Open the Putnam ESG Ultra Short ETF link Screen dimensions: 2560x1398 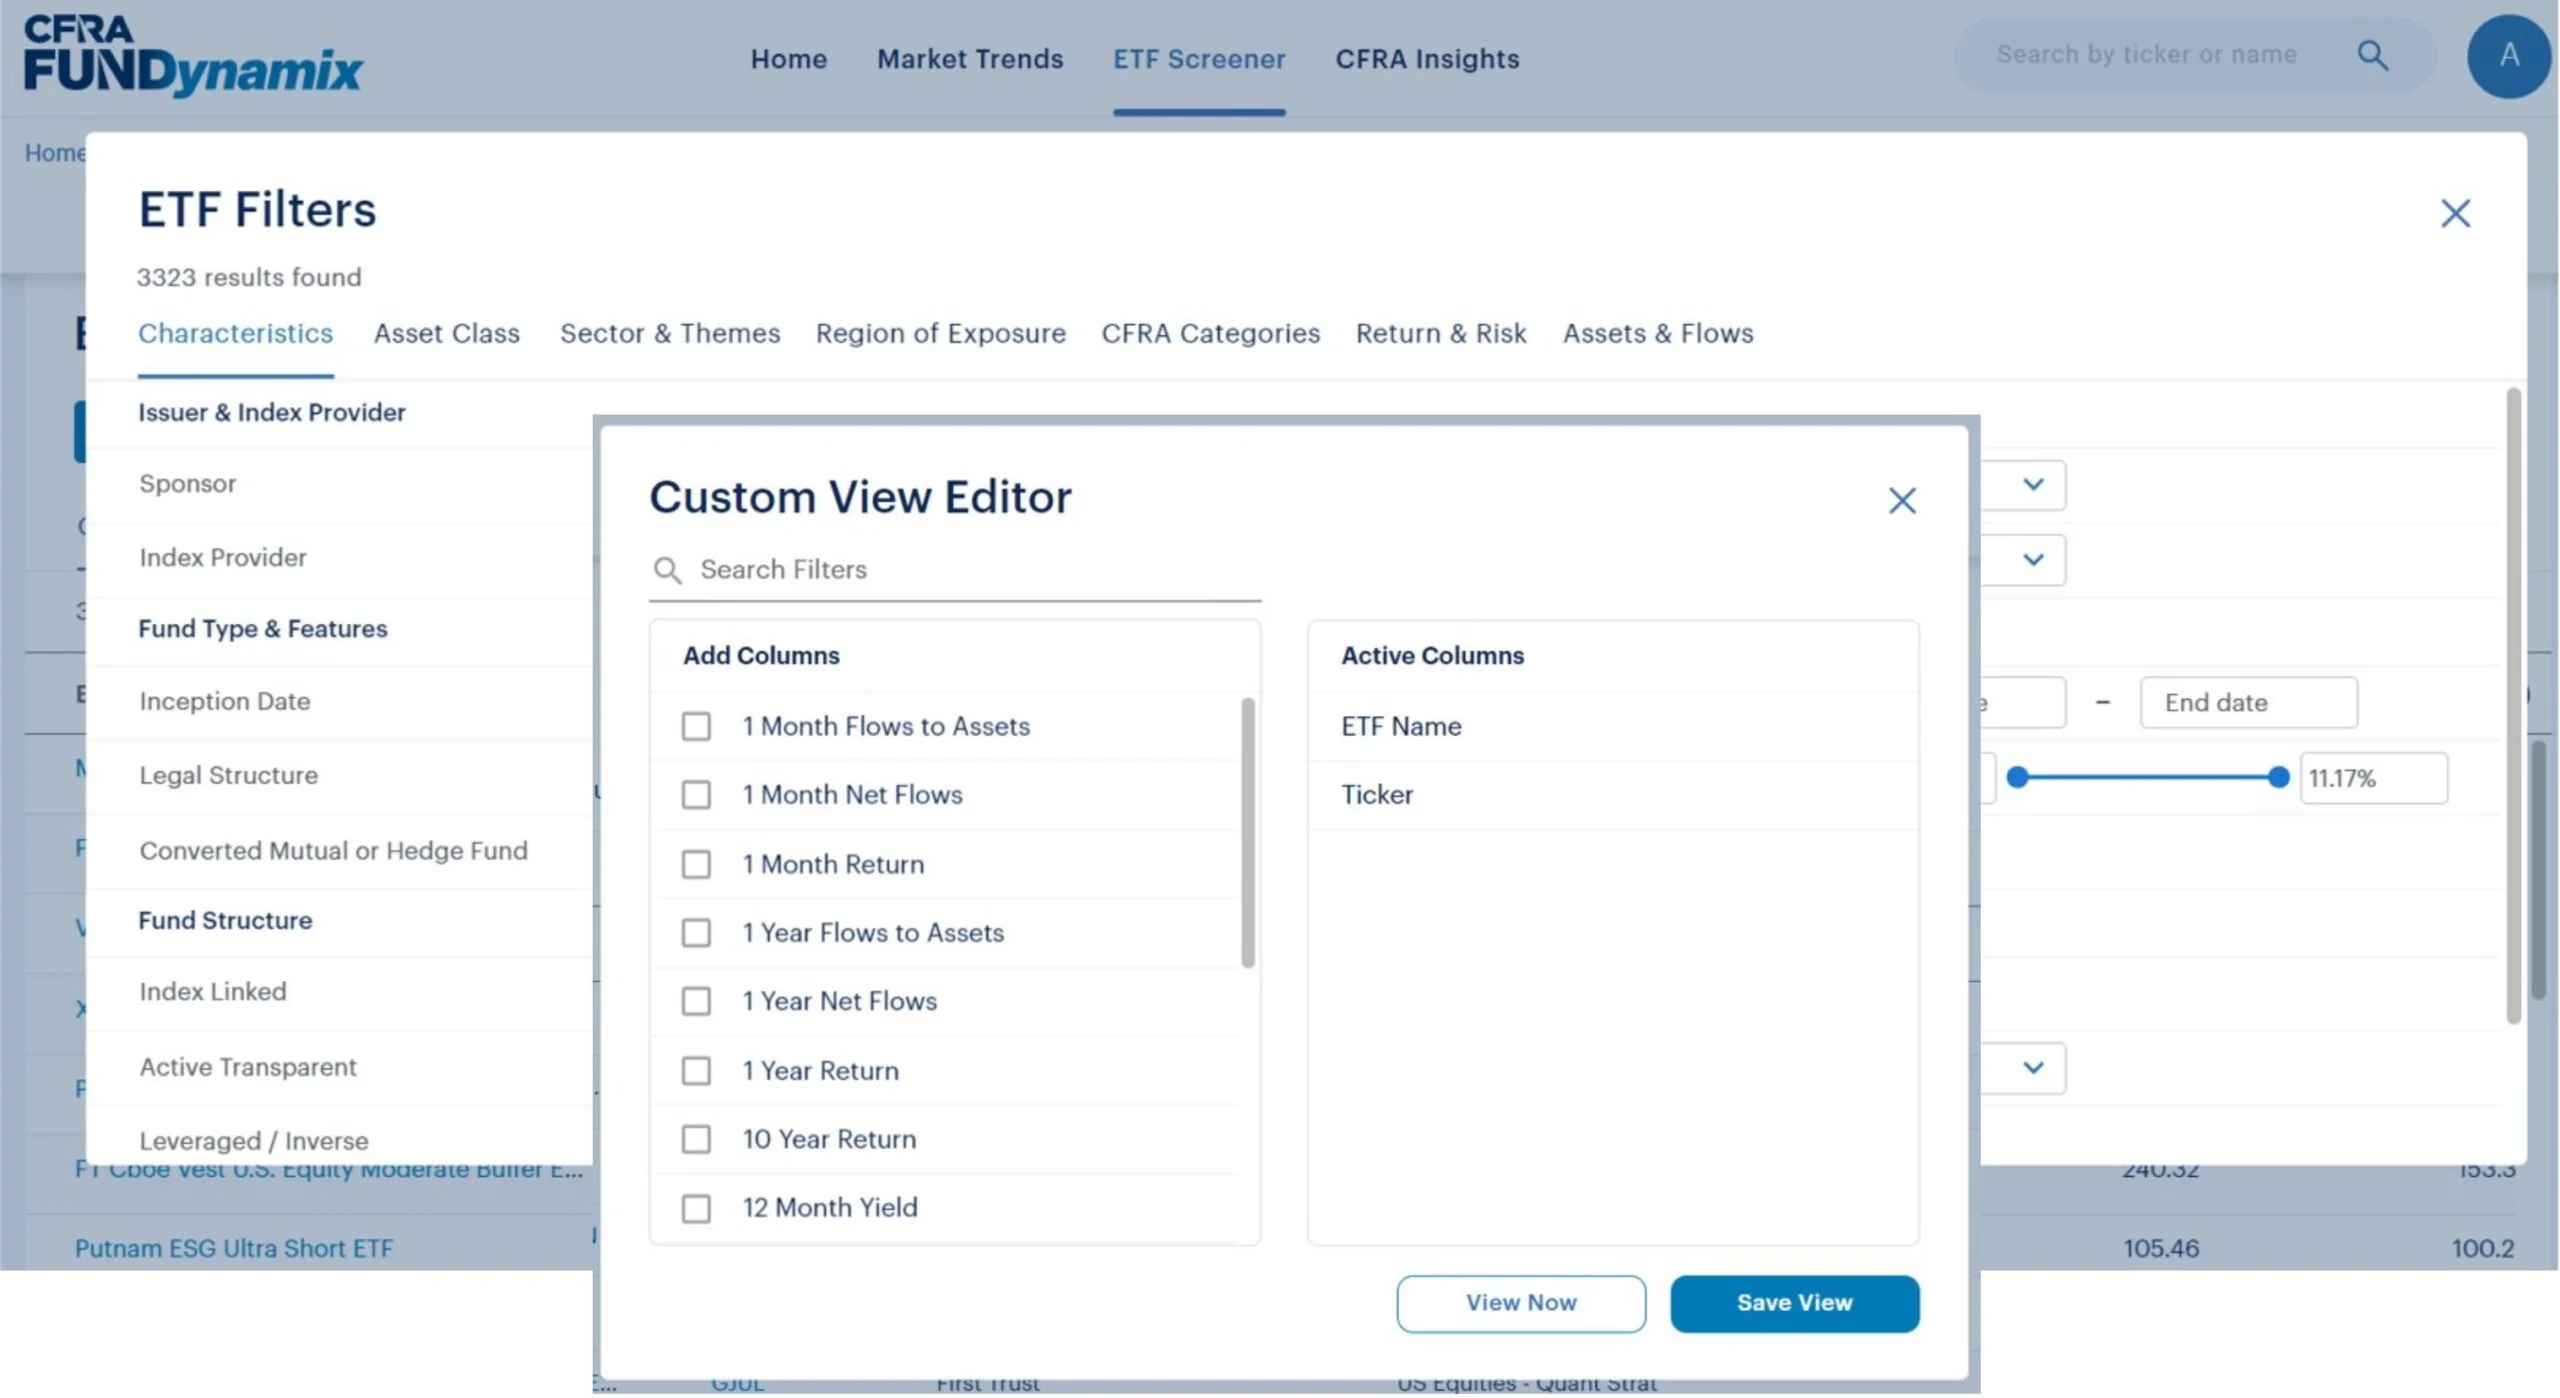234,1248
